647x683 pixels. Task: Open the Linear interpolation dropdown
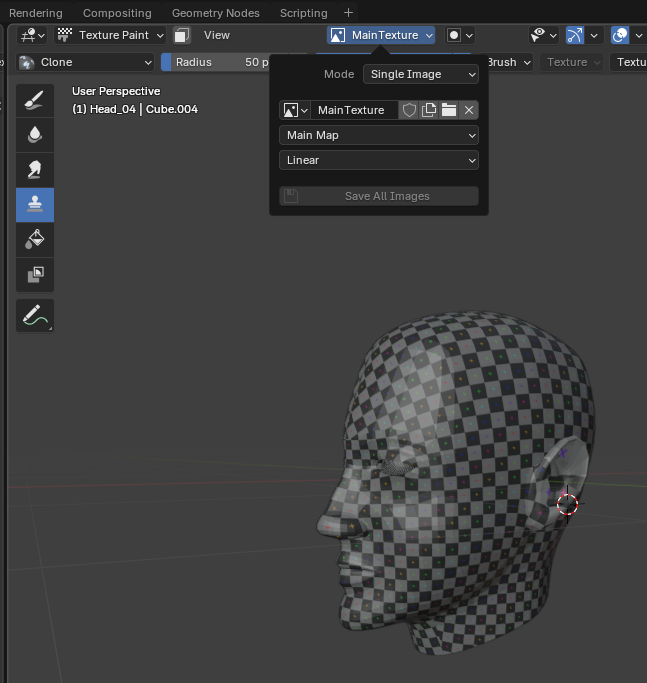pos(379,160)
